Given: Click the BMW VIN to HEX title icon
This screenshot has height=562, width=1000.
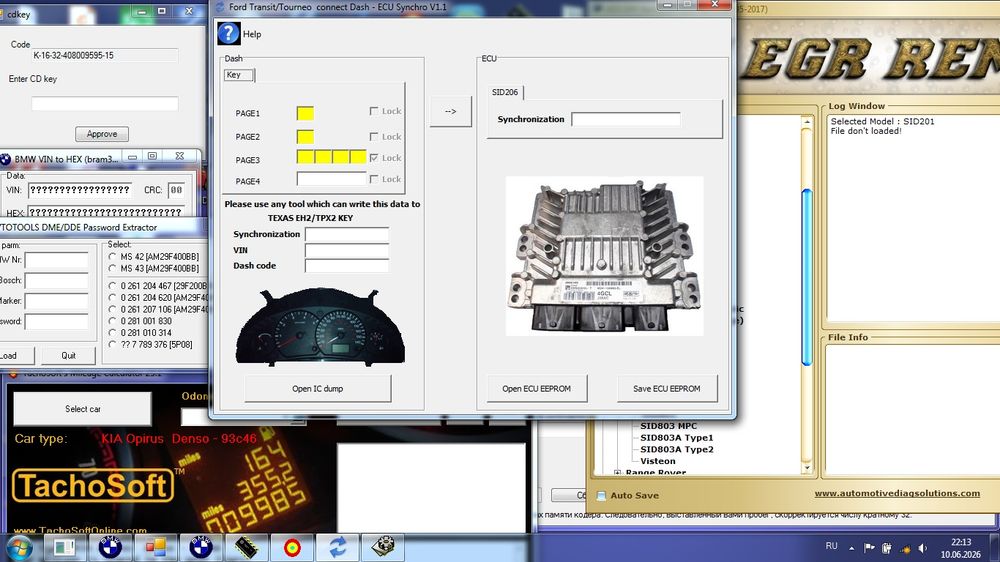Looking at the screenshot, I should [6, 159].
